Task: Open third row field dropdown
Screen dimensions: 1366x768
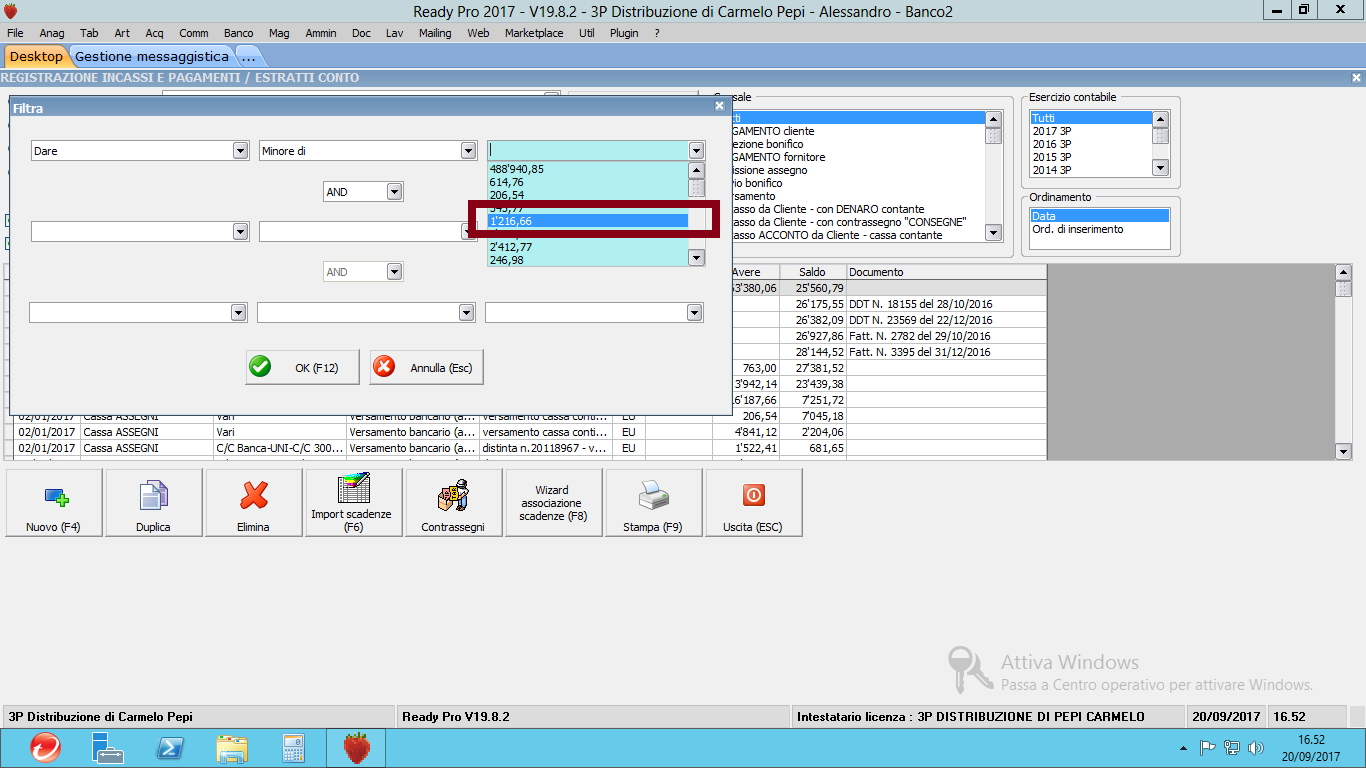Action: click(238, 313)
